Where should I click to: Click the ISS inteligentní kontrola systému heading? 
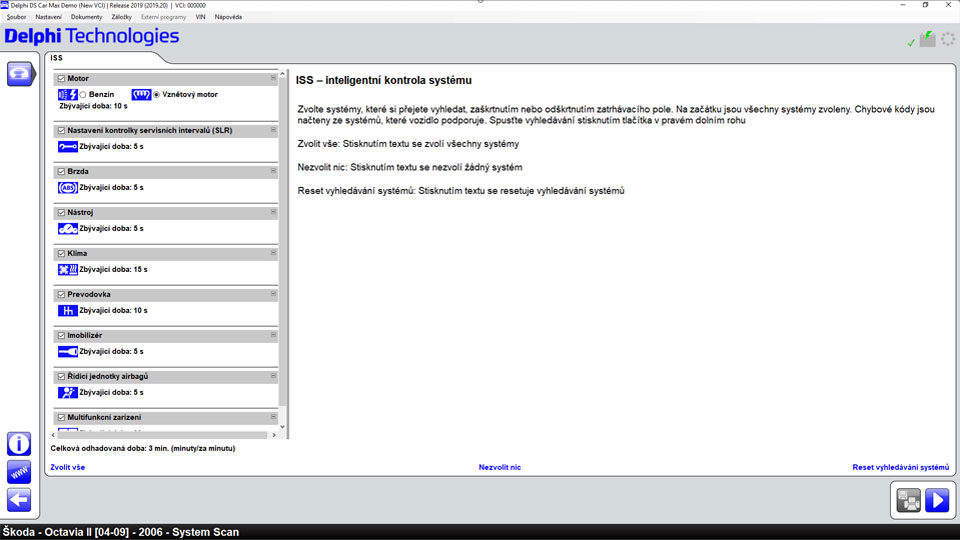pyautogui.click(x=384, y=80)
